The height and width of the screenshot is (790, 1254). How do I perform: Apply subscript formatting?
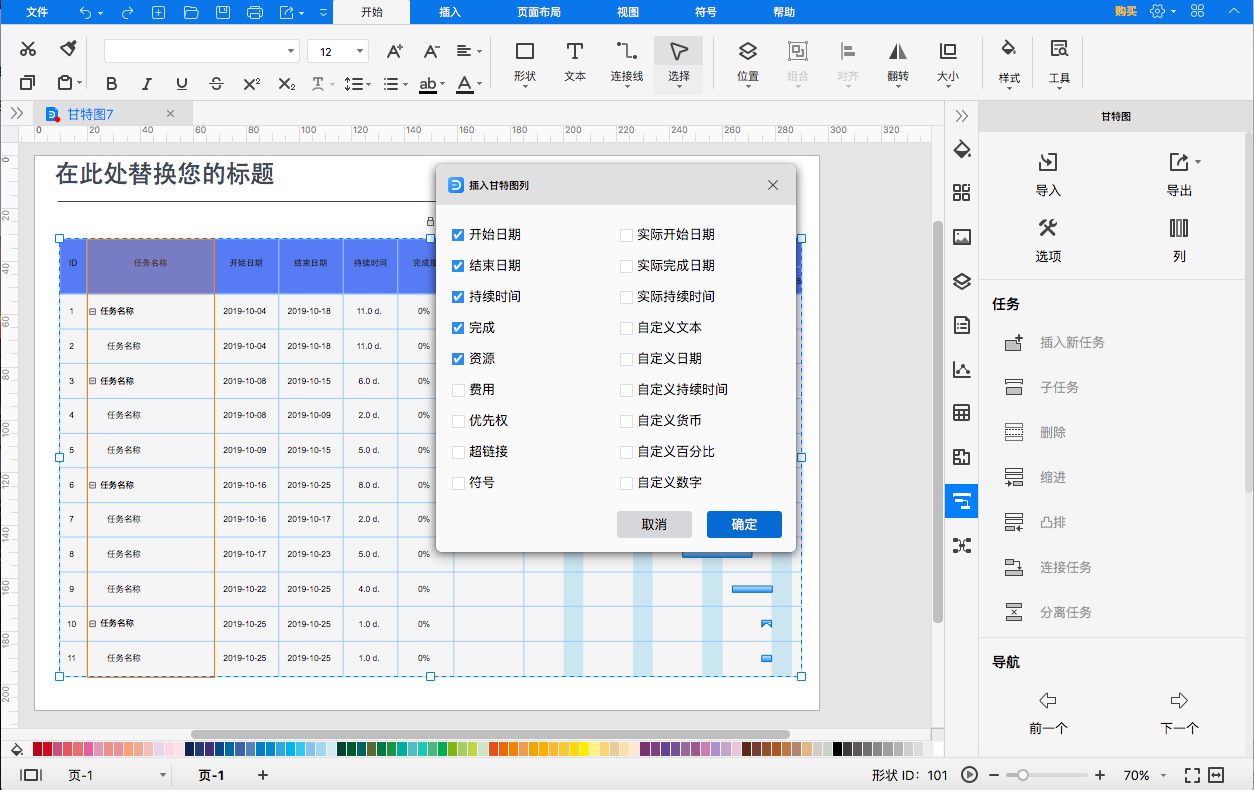coord(287,84)
